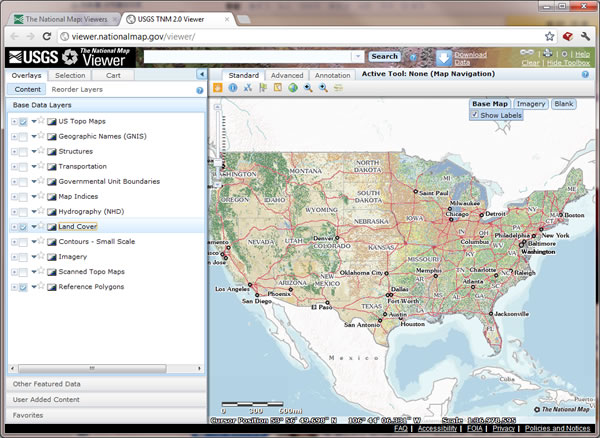Image resolution: width=600 pixels, height=438 pixels.
Task: Select the second magnifier zoom tool
Action: click(x=323, y=88)
